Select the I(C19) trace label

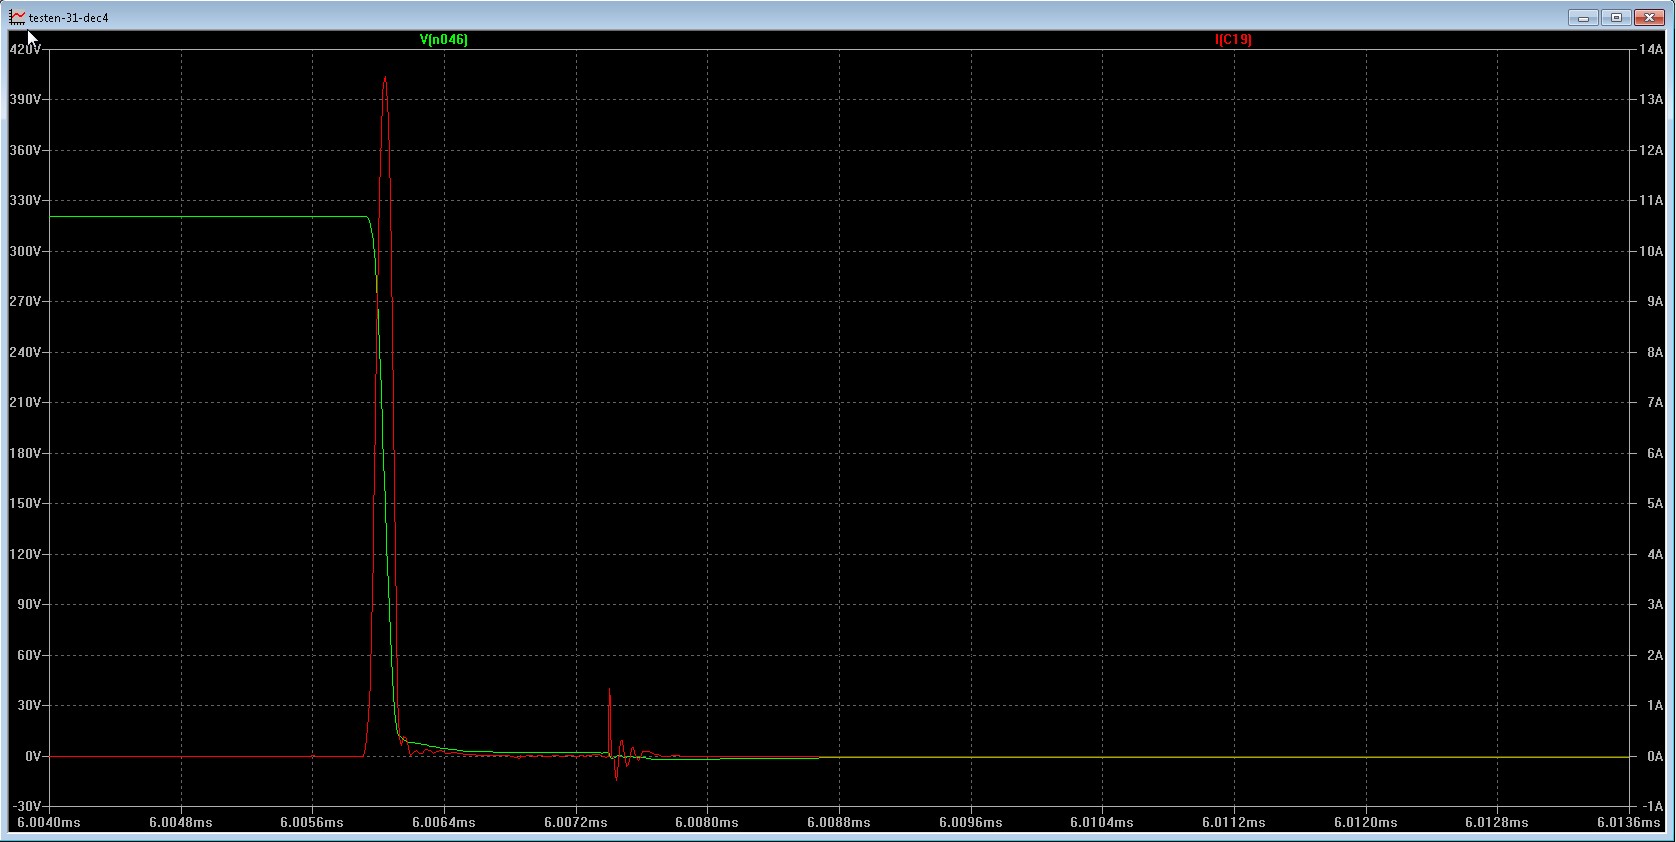coord(1233,40)
